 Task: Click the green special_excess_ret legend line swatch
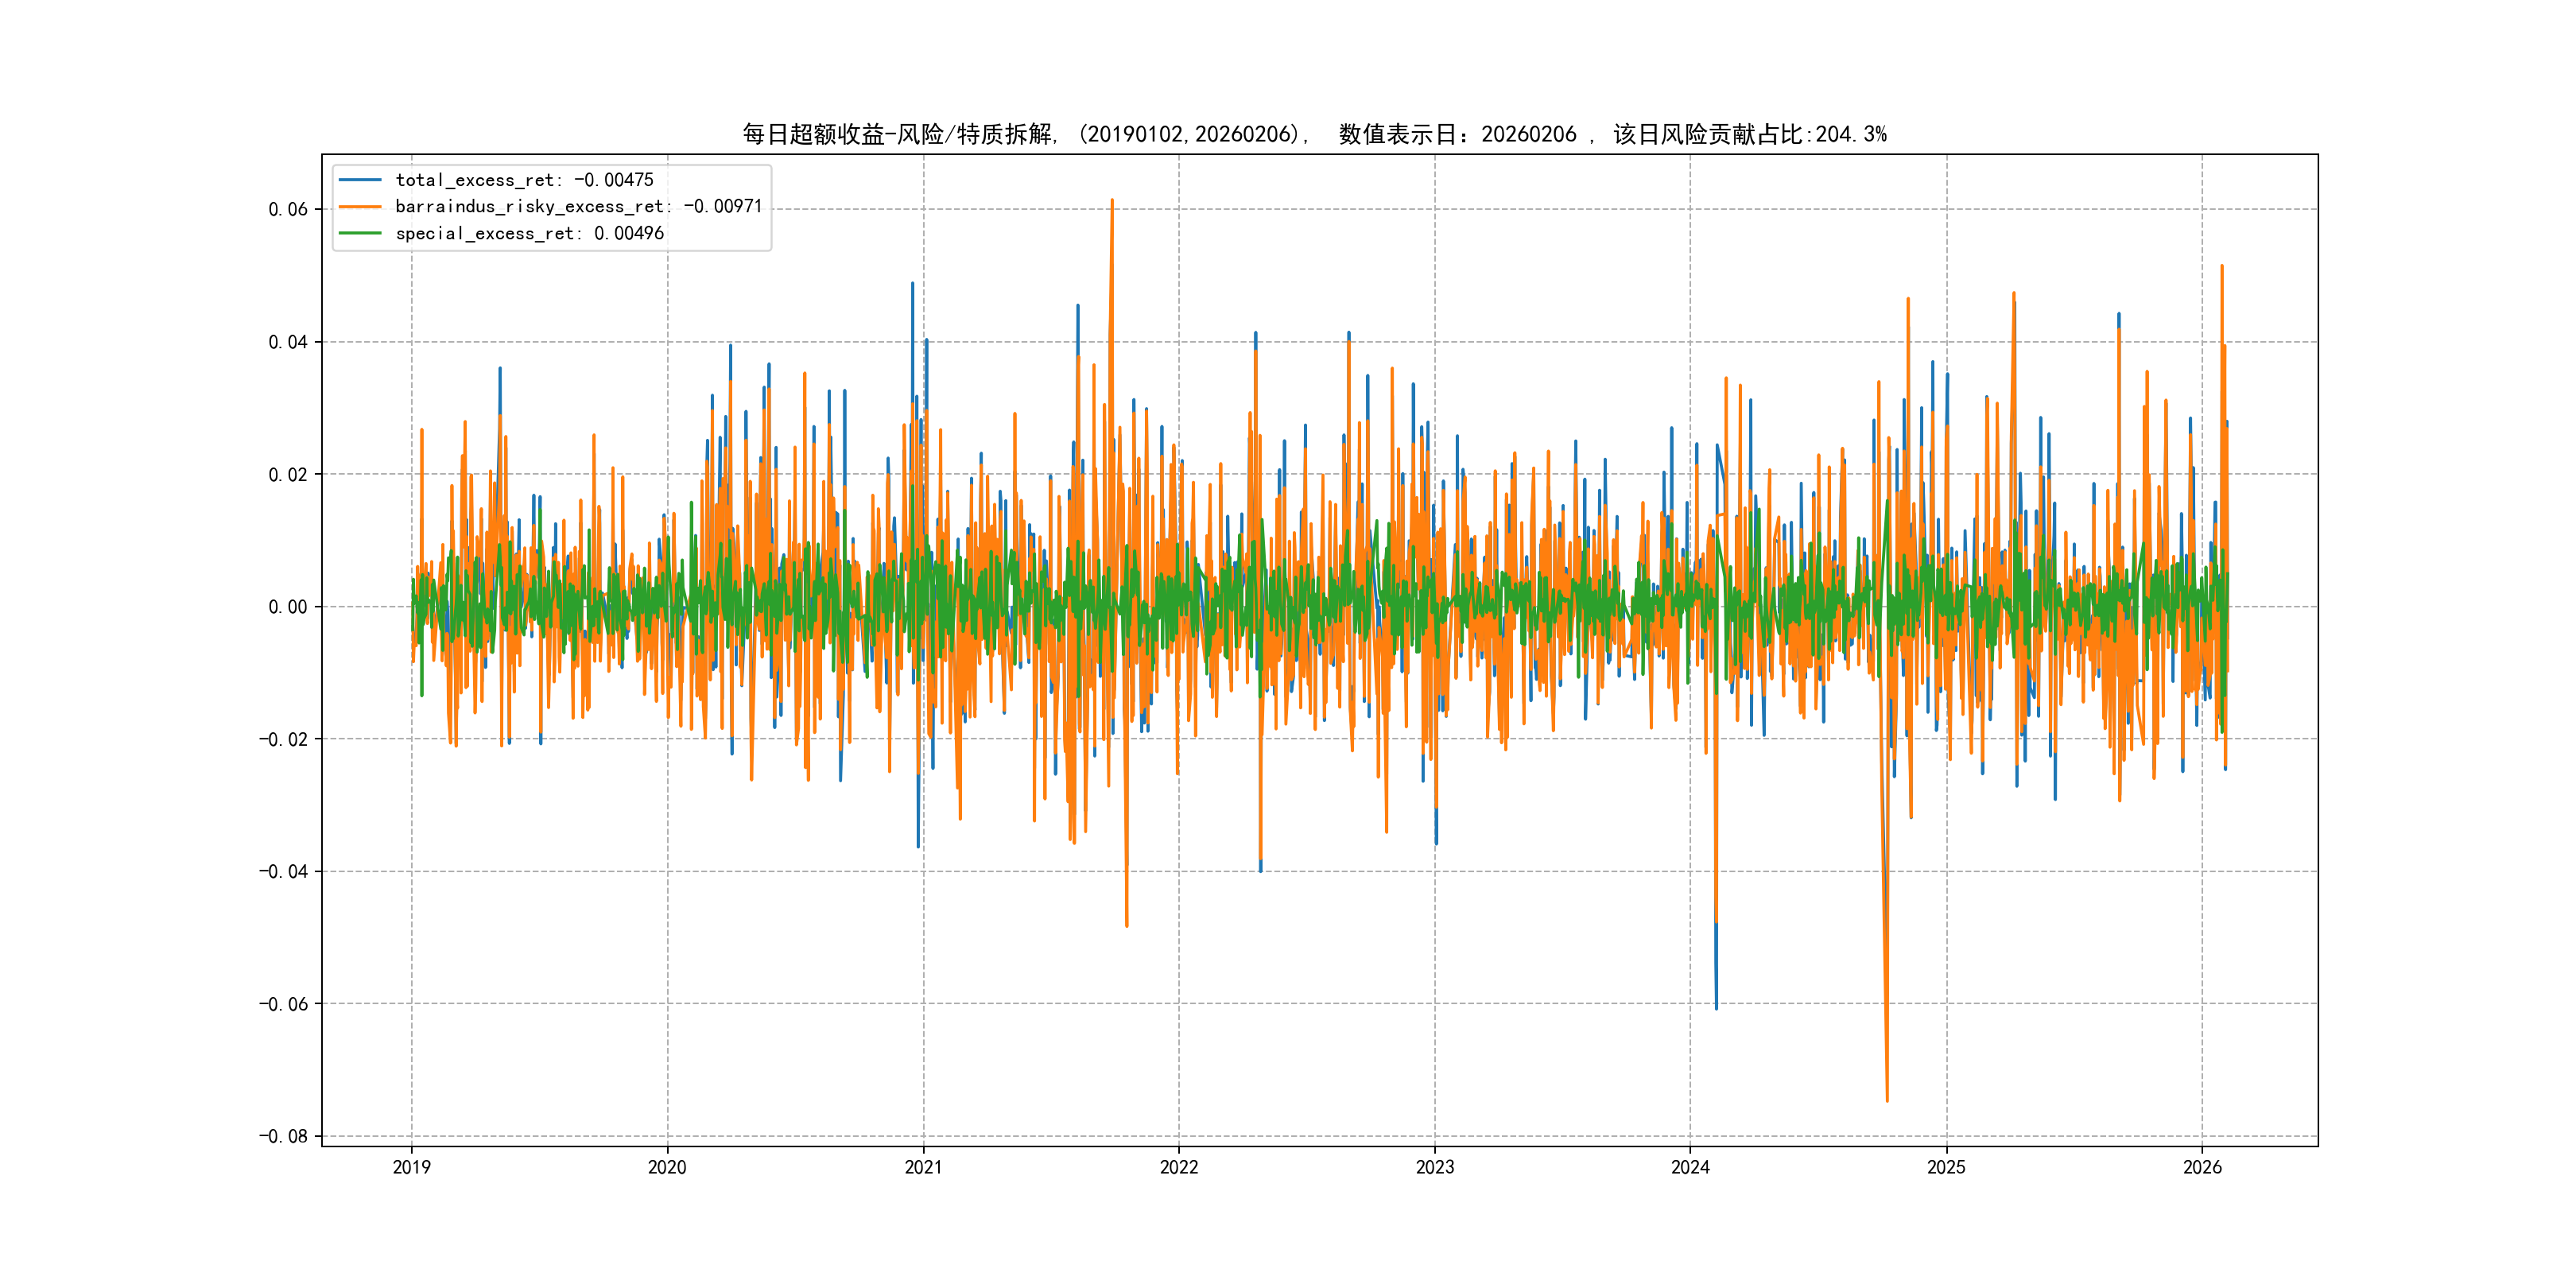click(359, 233)
